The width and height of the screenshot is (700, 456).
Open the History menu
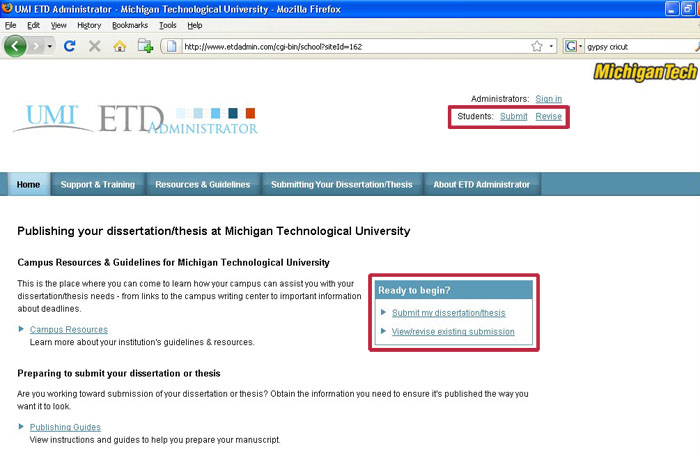(x=89, y=25)
